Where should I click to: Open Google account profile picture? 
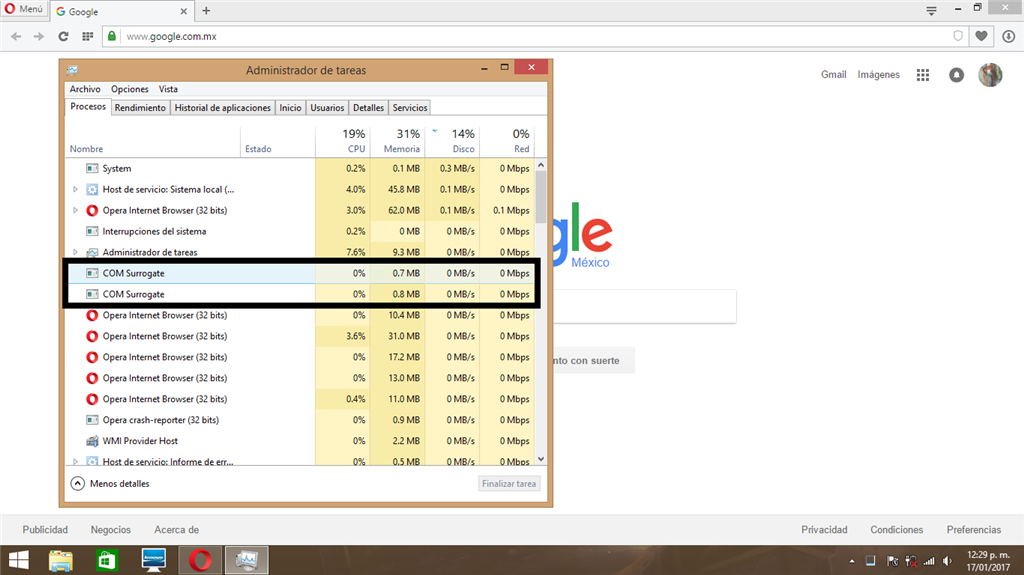(990, 75)
